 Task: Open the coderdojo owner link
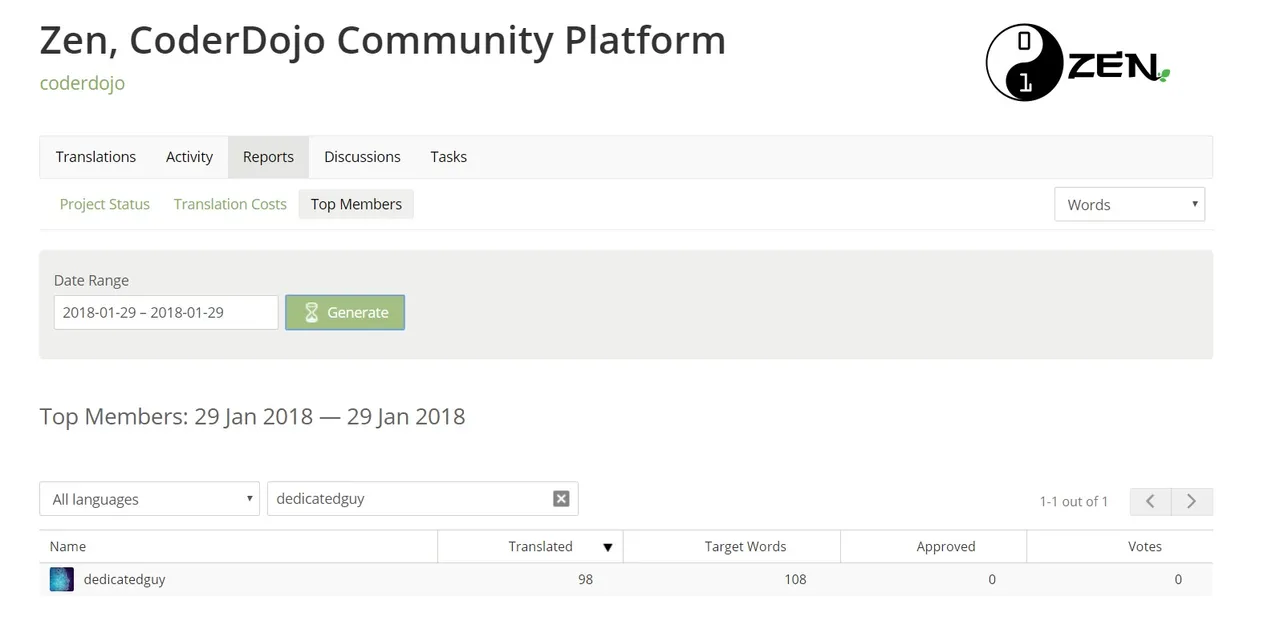point(82,83)
